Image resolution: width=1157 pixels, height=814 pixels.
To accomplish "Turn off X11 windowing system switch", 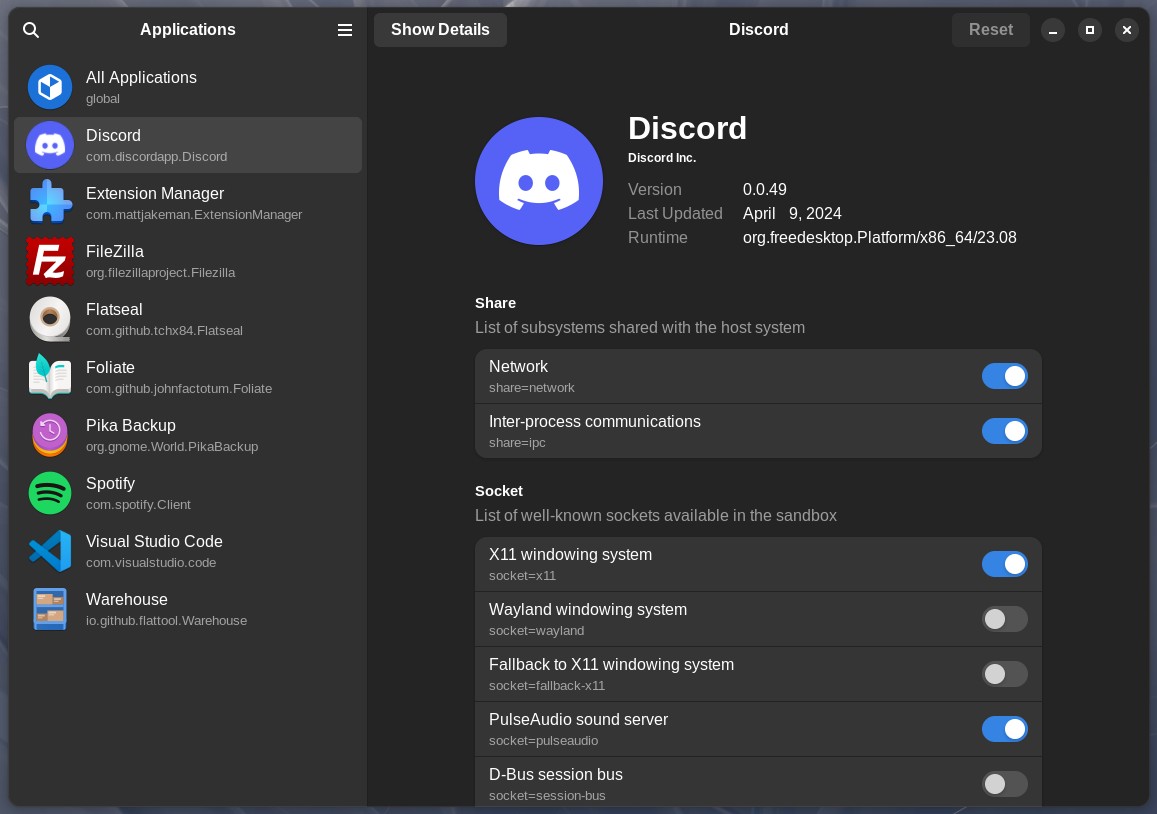I will (x=1004, y=564).
